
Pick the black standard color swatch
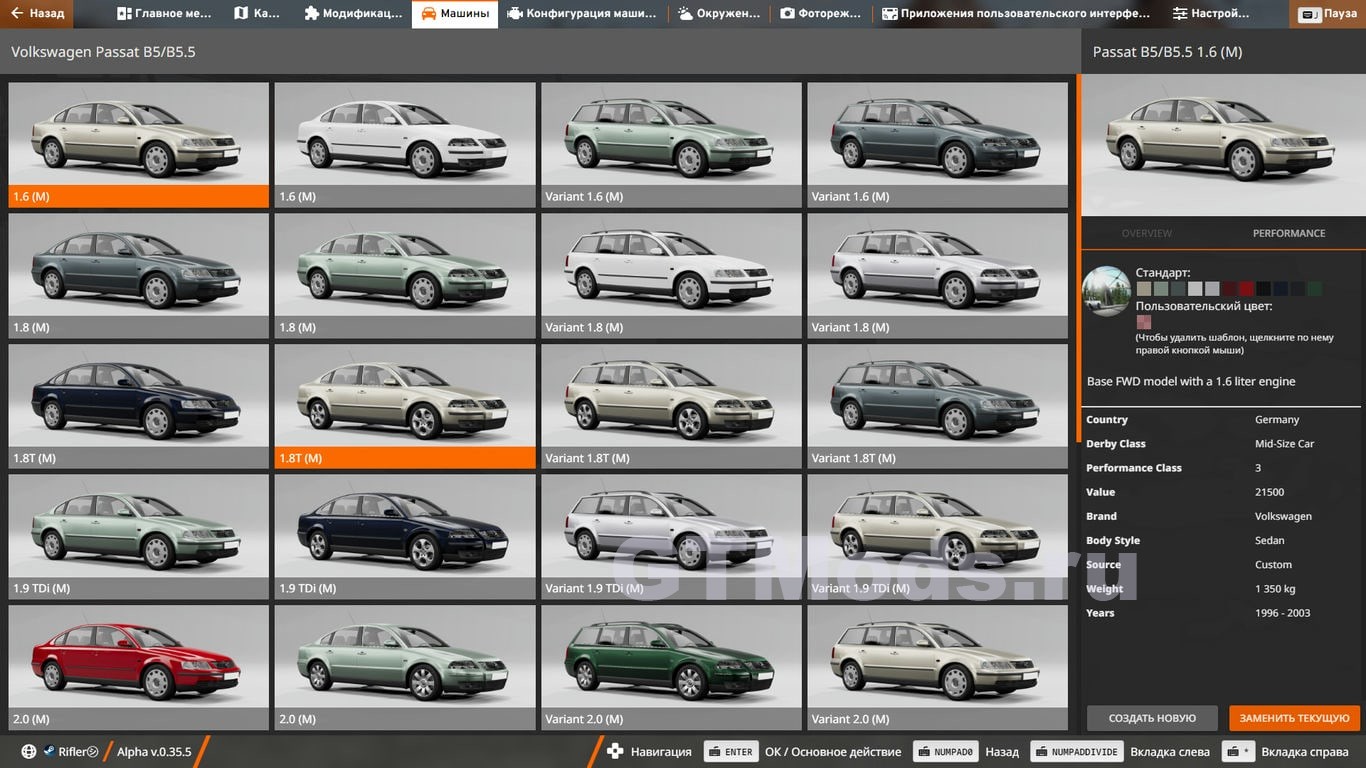tap(1264, 289)
